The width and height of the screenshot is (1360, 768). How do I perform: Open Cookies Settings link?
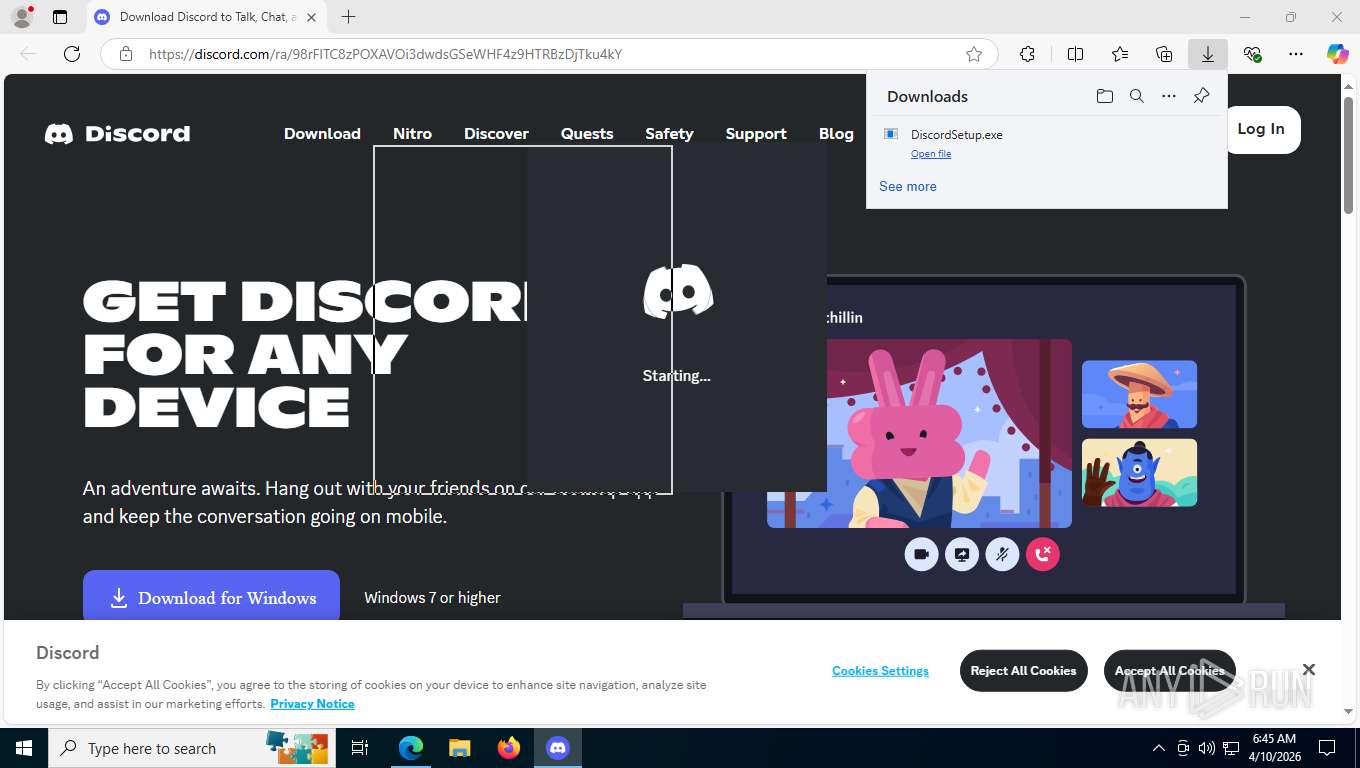point(880,671)
